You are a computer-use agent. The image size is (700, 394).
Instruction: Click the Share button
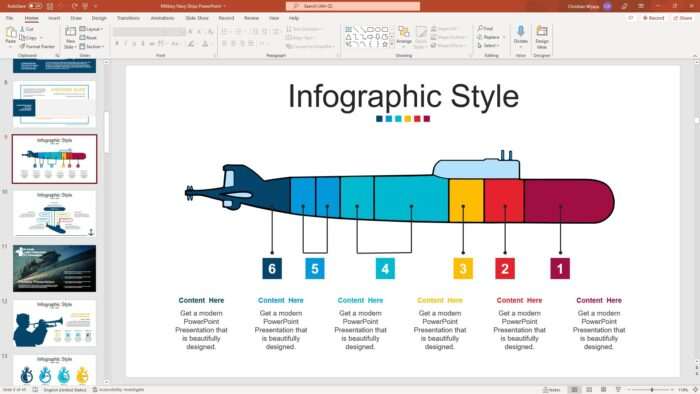[x=683, y=18]
